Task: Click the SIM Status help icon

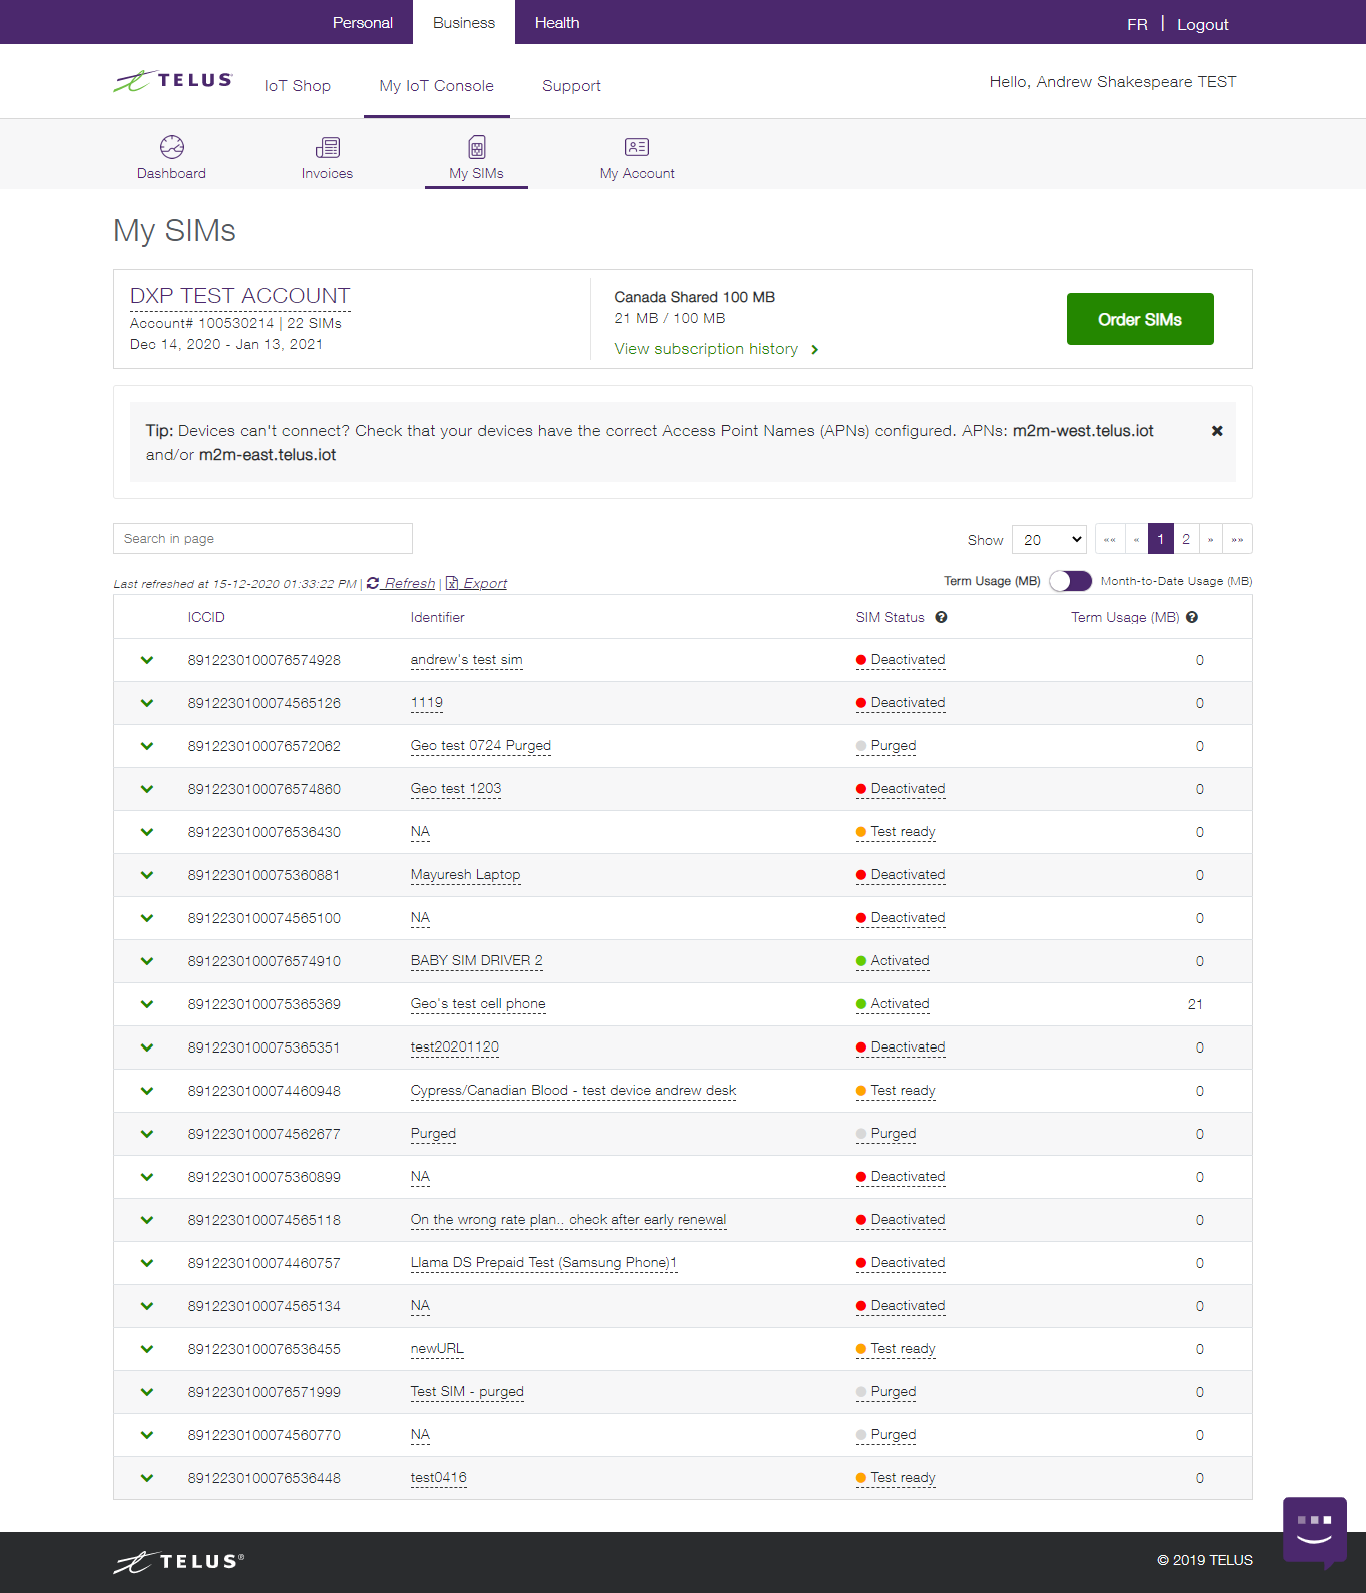Action: (x=941, y=617)
